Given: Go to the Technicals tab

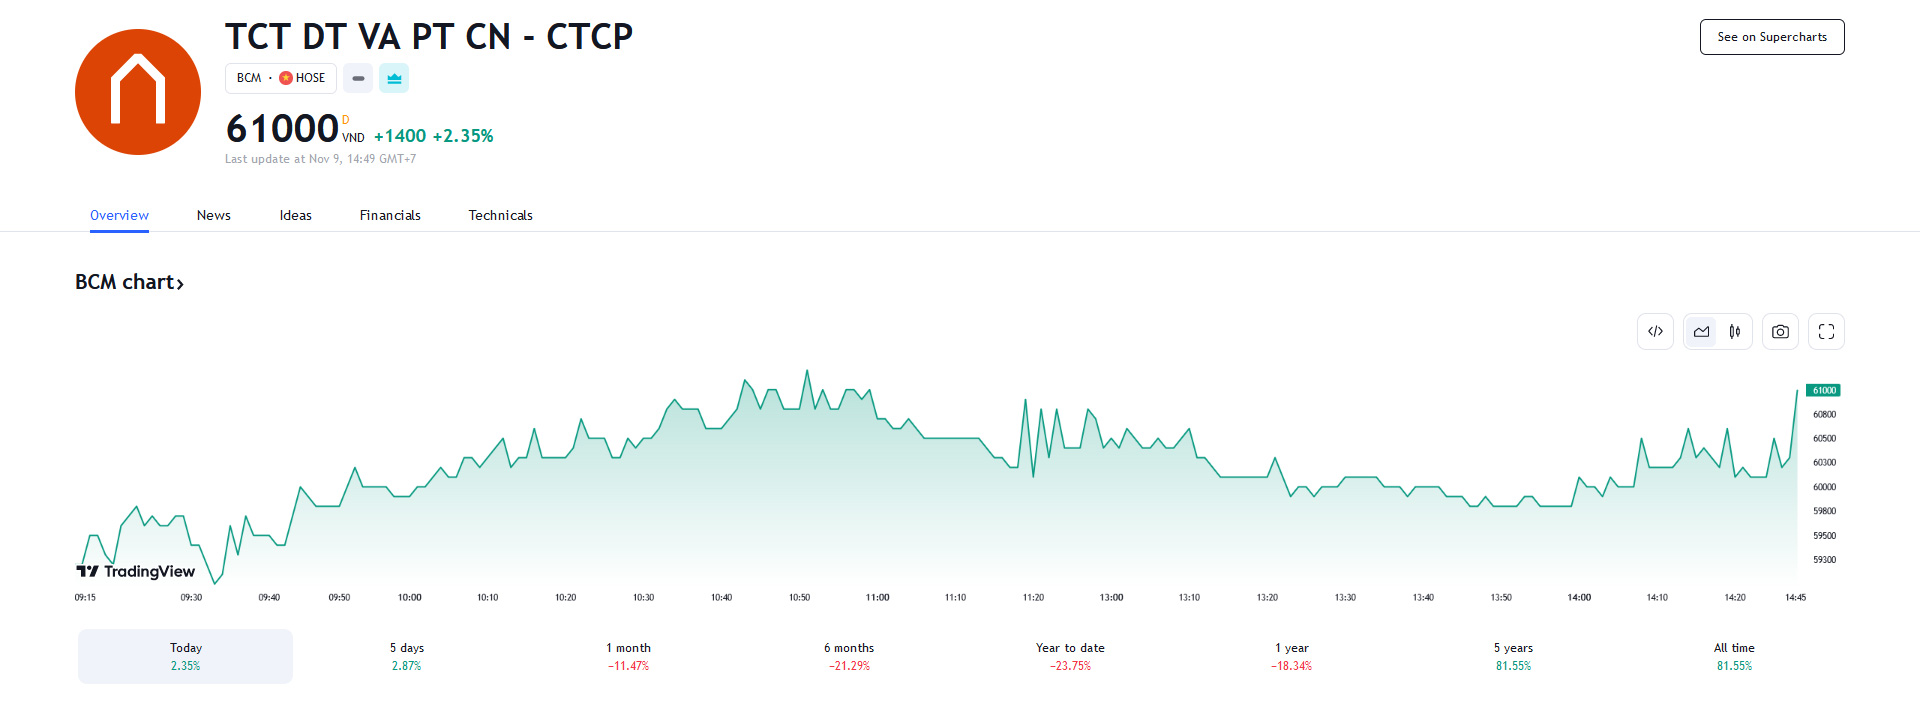Looking at the screenshot, I should click(x=500, y=215).
